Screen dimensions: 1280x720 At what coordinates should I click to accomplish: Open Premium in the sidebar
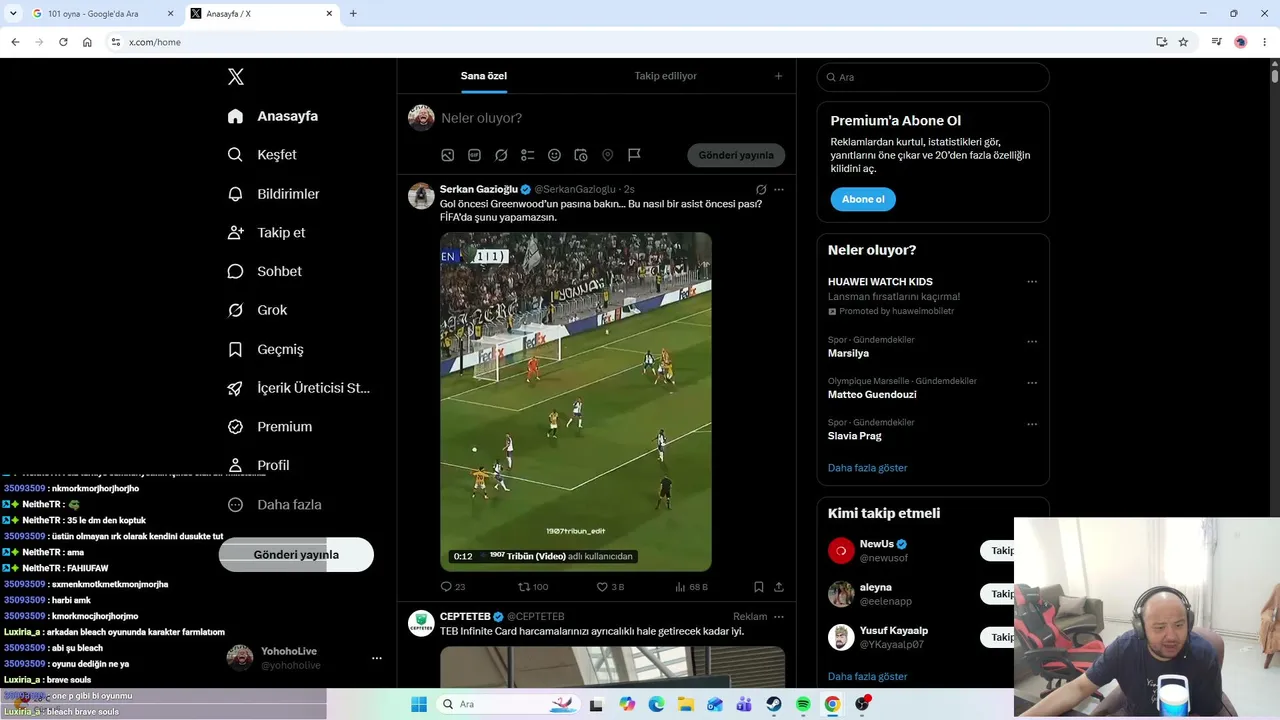coord(270,426)
